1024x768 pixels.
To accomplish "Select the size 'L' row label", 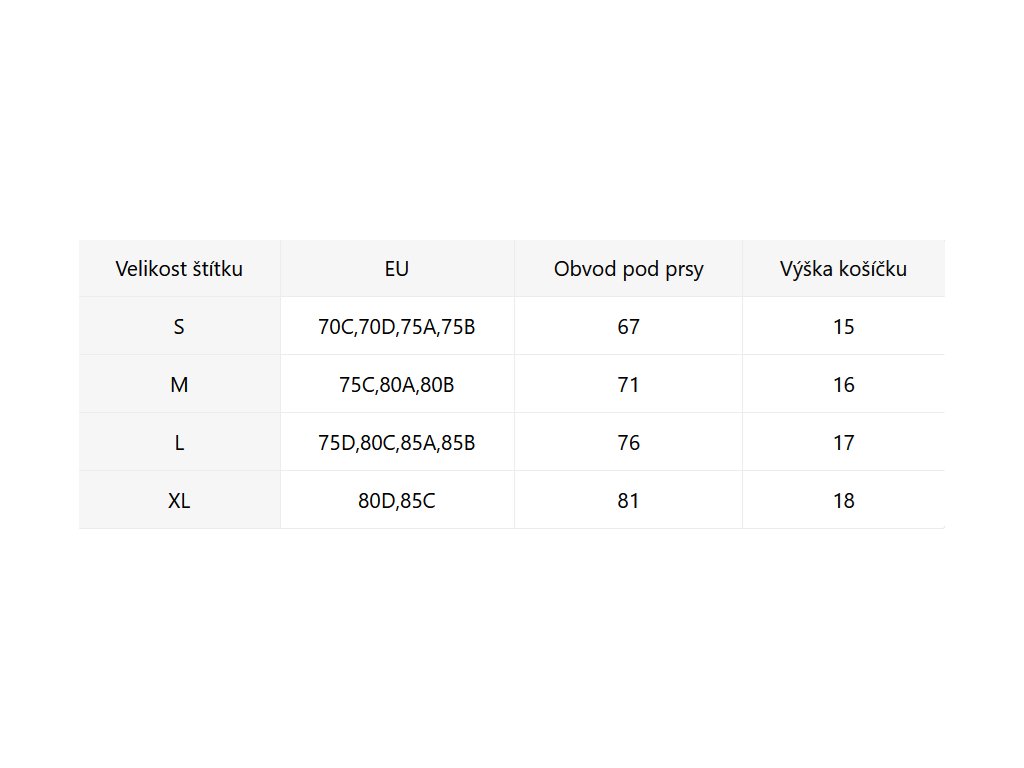I will tap(179, 443).
